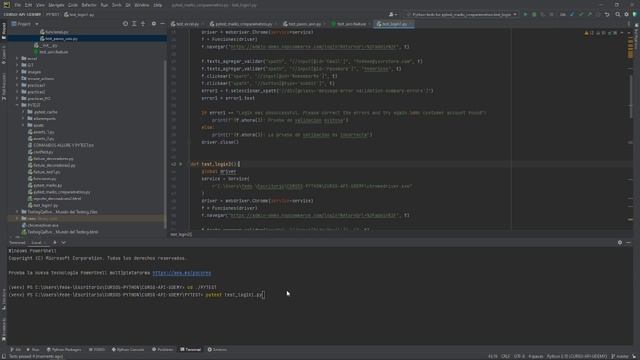
Task: Expand the practicas_PC folder
Action: (x=17, y=98)
